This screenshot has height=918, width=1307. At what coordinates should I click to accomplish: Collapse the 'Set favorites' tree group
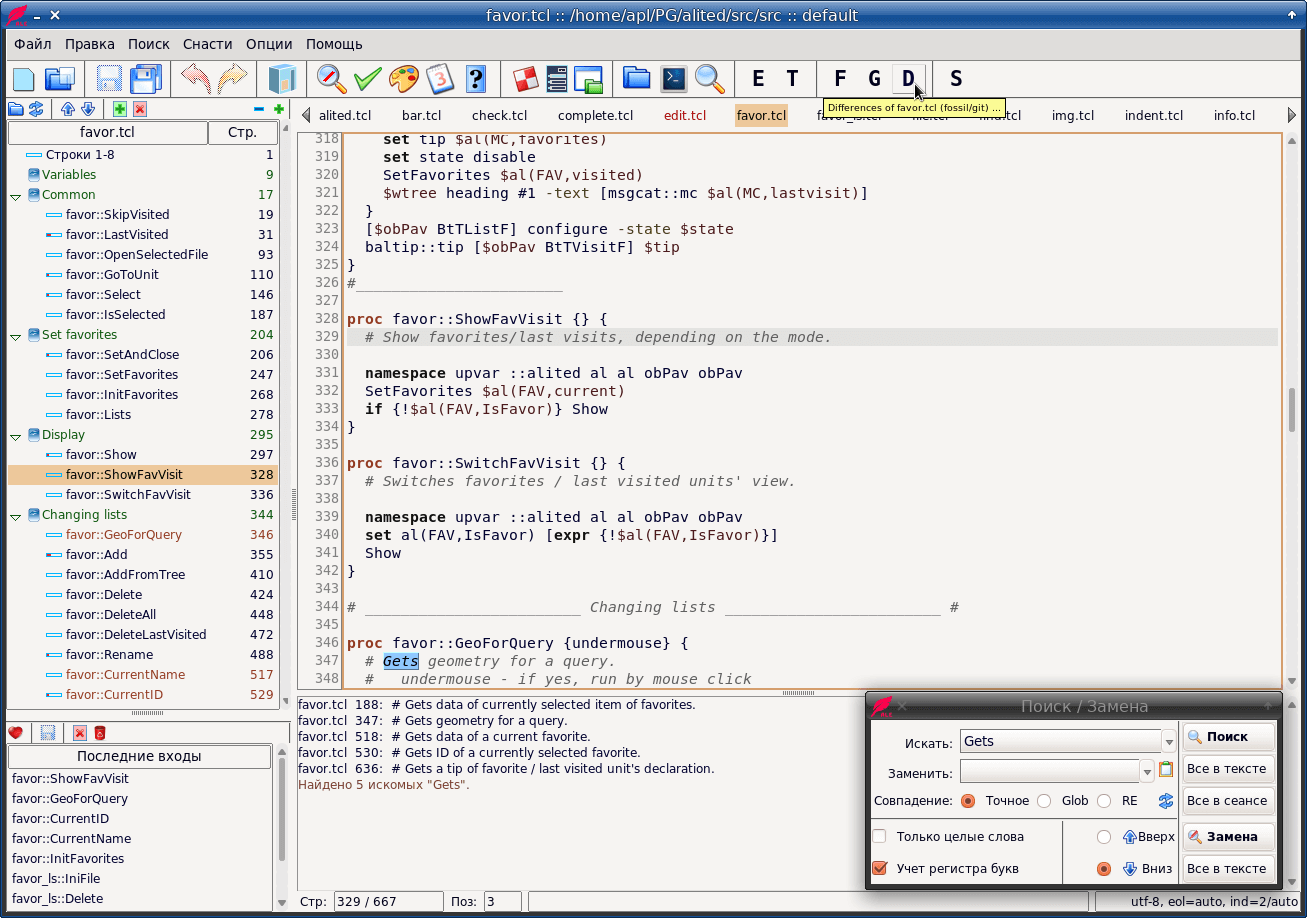(x=16, y=336)
